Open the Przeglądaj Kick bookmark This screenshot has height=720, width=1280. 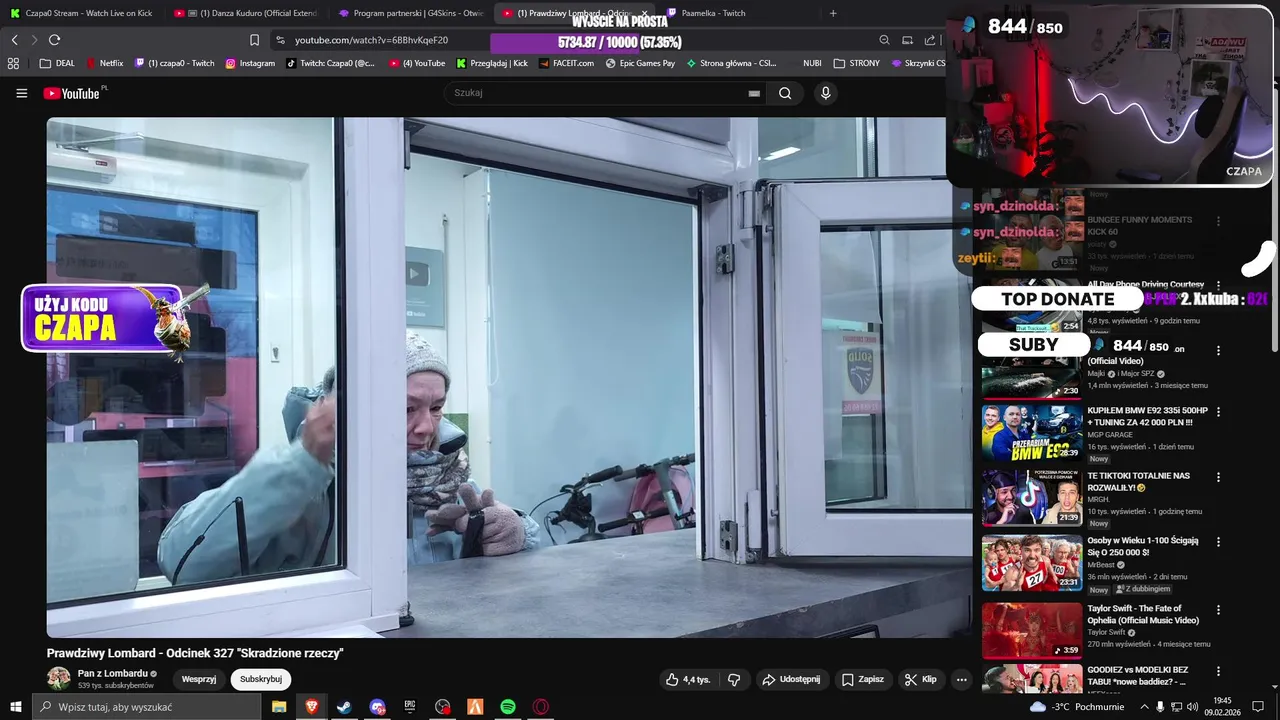click(492, 63)
